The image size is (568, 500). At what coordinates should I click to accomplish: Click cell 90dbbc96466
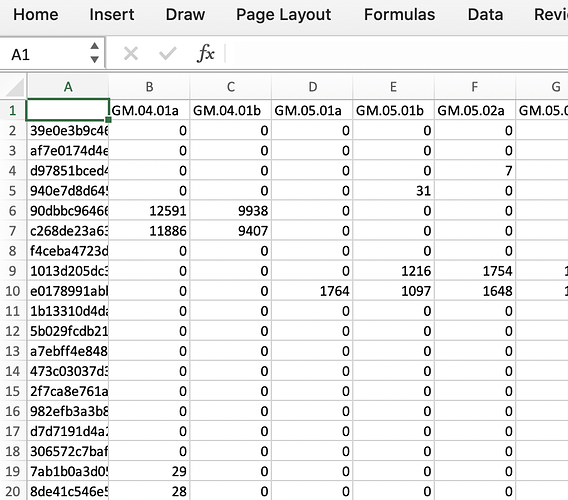pos(68,211)
